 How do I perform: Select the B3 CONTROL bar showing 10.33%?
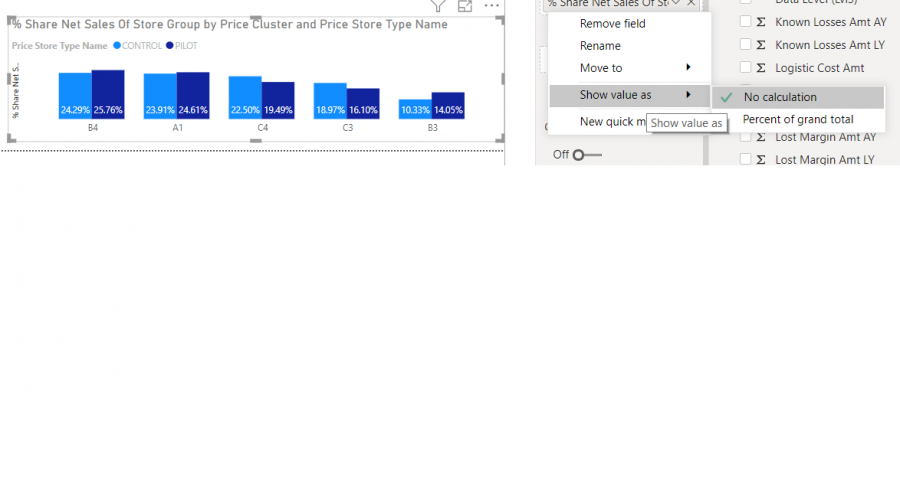pos(415,109)
